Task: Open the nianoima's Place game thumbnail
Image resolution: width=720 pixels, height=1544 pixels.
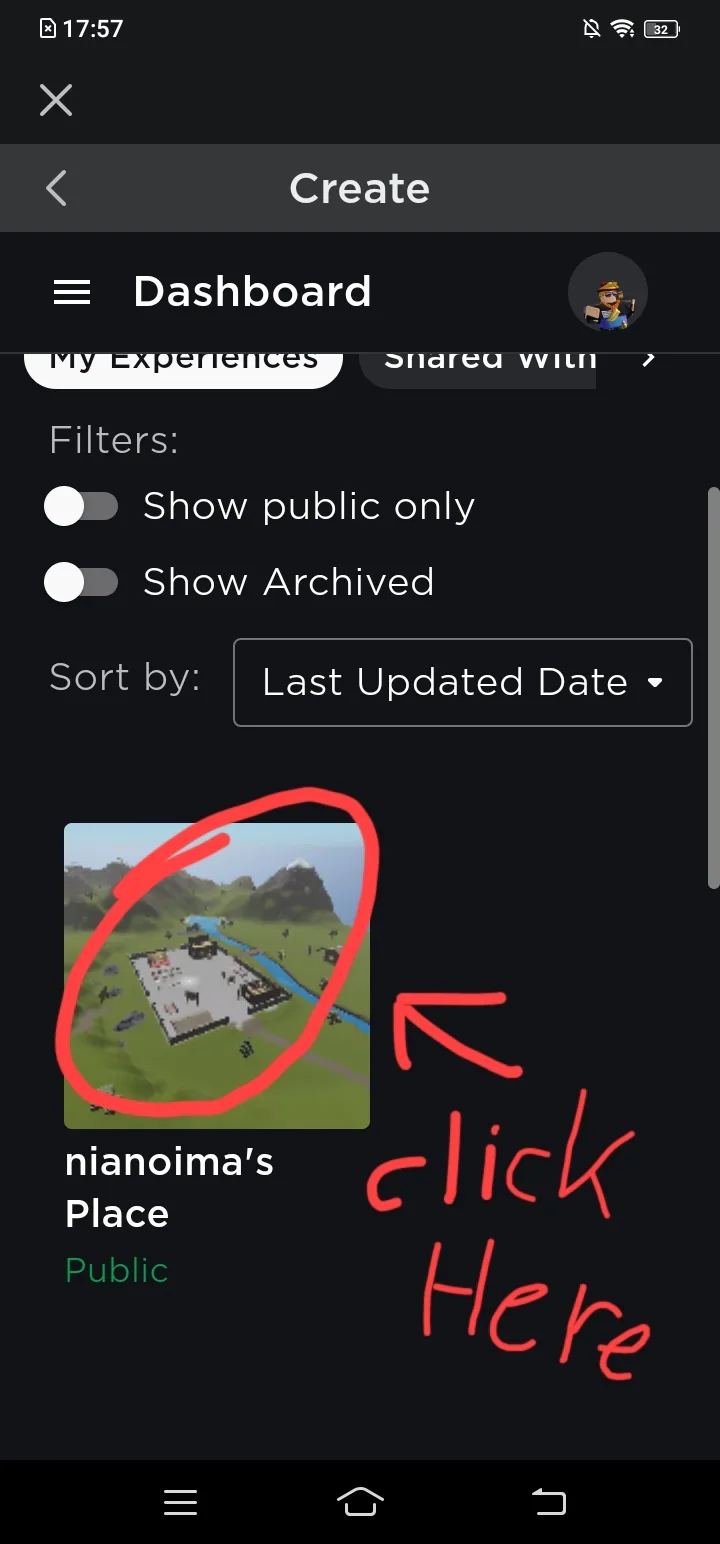Action: [x=217, y=976]
